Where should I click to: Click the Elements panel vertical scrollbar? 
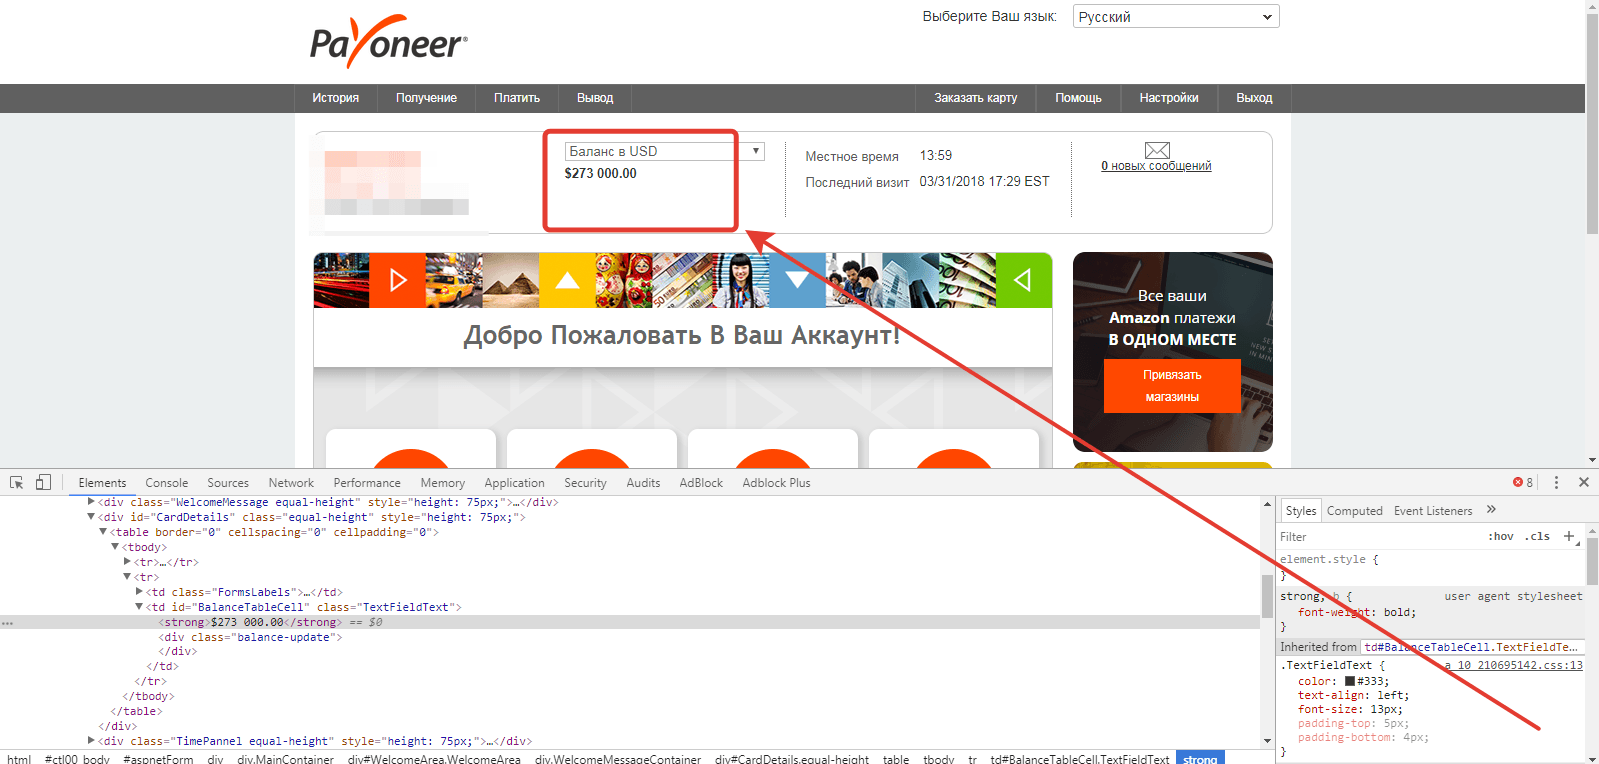coord(1267,596)
